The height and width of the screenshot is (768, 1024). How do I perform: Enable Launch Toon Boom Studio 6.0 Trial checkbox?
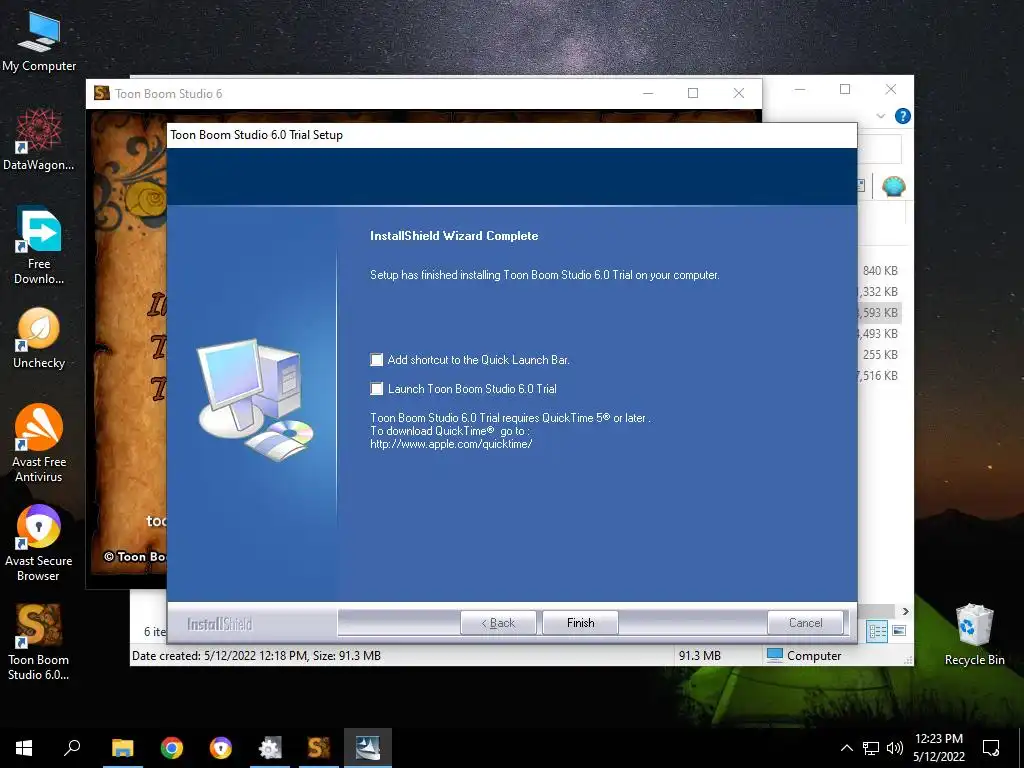(377, 389)
